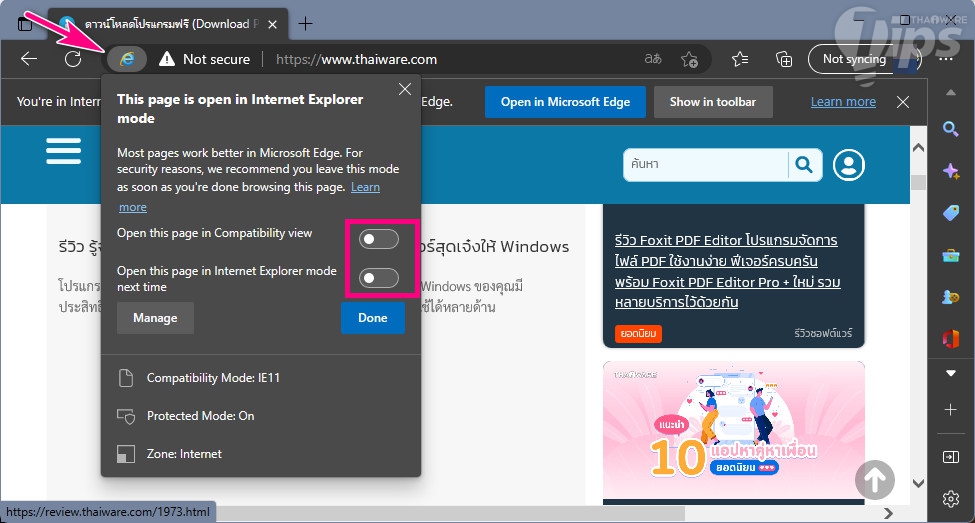
Task: Enable Open this page in Compatibility view
Action: (379, 239)
